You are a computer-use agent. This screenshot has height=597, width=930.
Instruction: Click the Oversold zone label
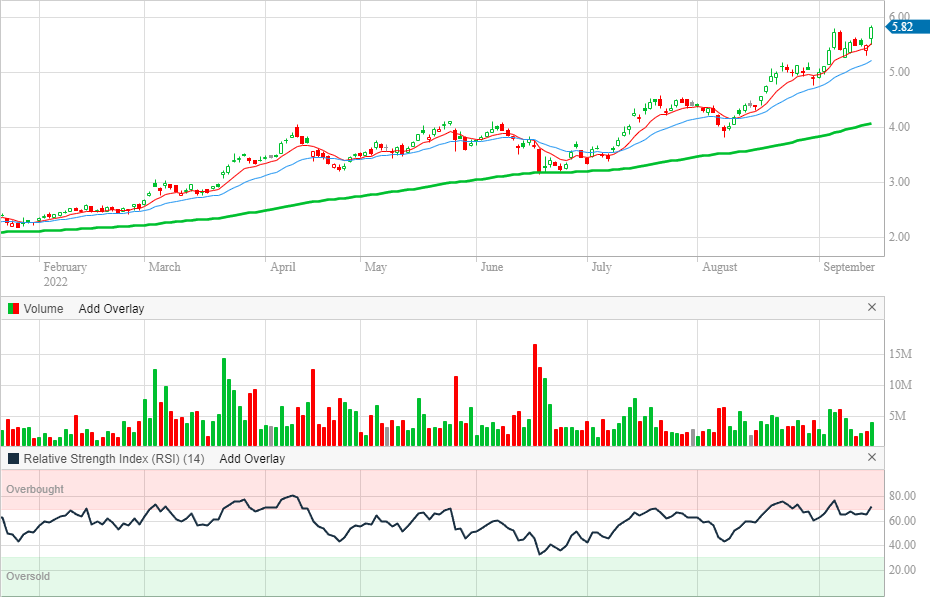point(28,576)
